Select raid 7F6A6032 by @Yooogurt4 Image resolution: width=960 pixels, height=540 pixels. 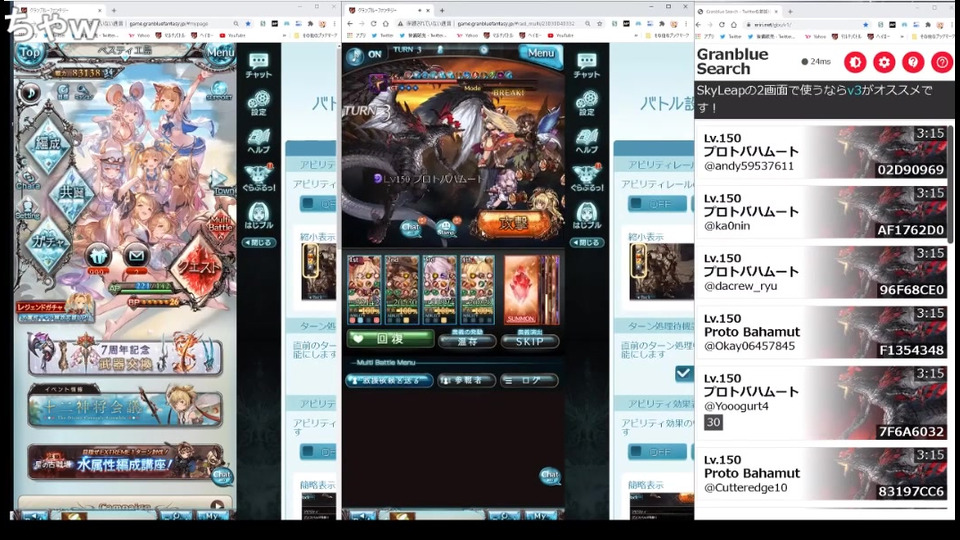[x=822, y=402]
